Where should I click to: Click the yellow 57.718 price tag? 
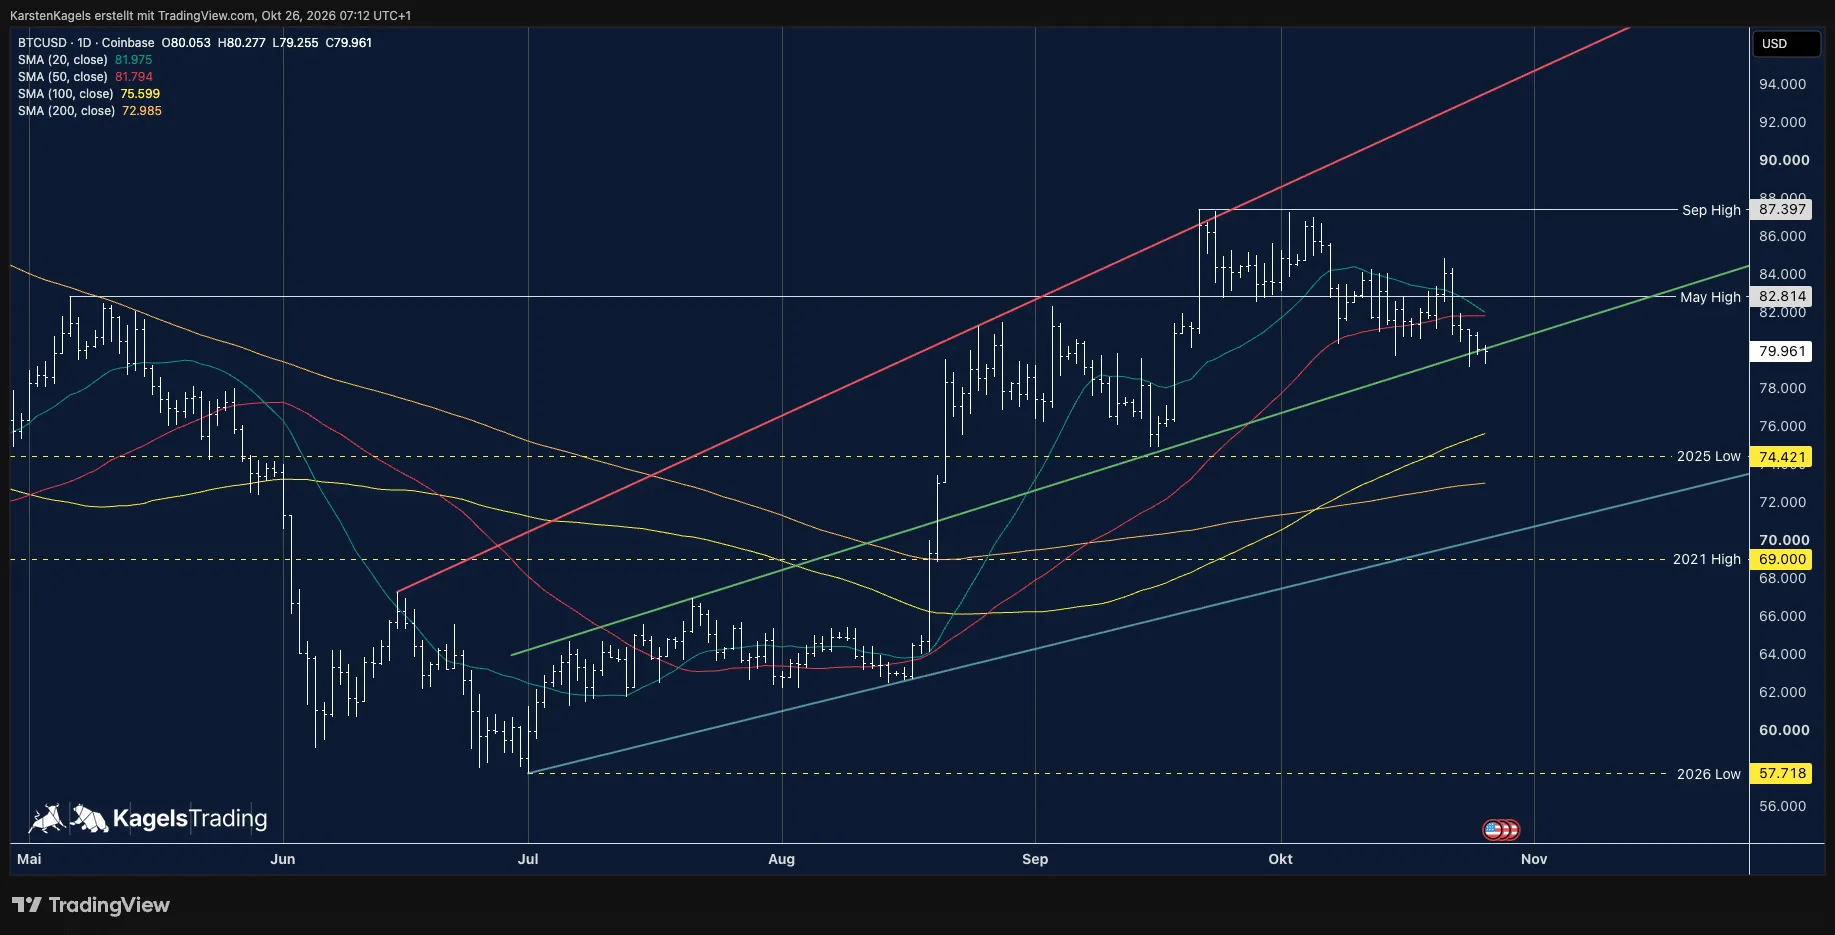pos(1782,773)
